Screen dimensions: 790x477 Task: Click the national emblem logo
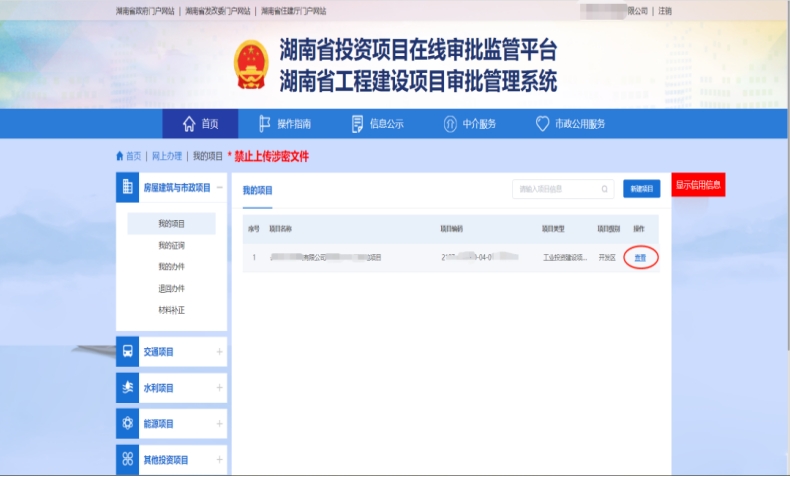251,64
